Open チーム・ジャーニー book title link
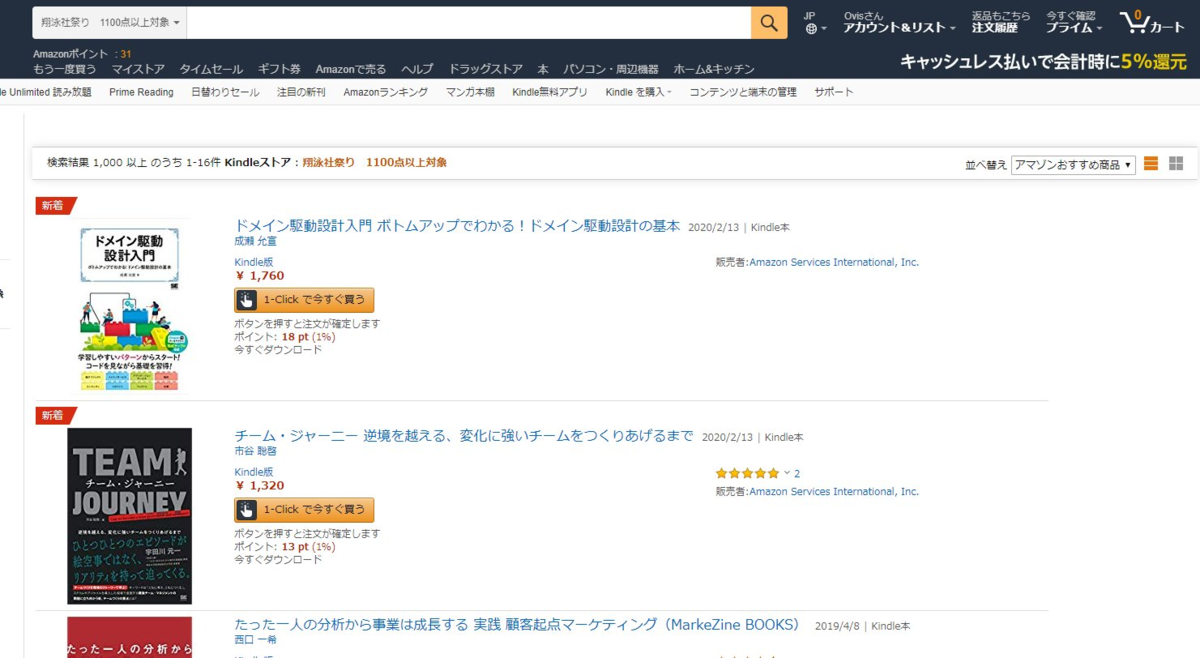1200x658 pixels. click(464, 436)
